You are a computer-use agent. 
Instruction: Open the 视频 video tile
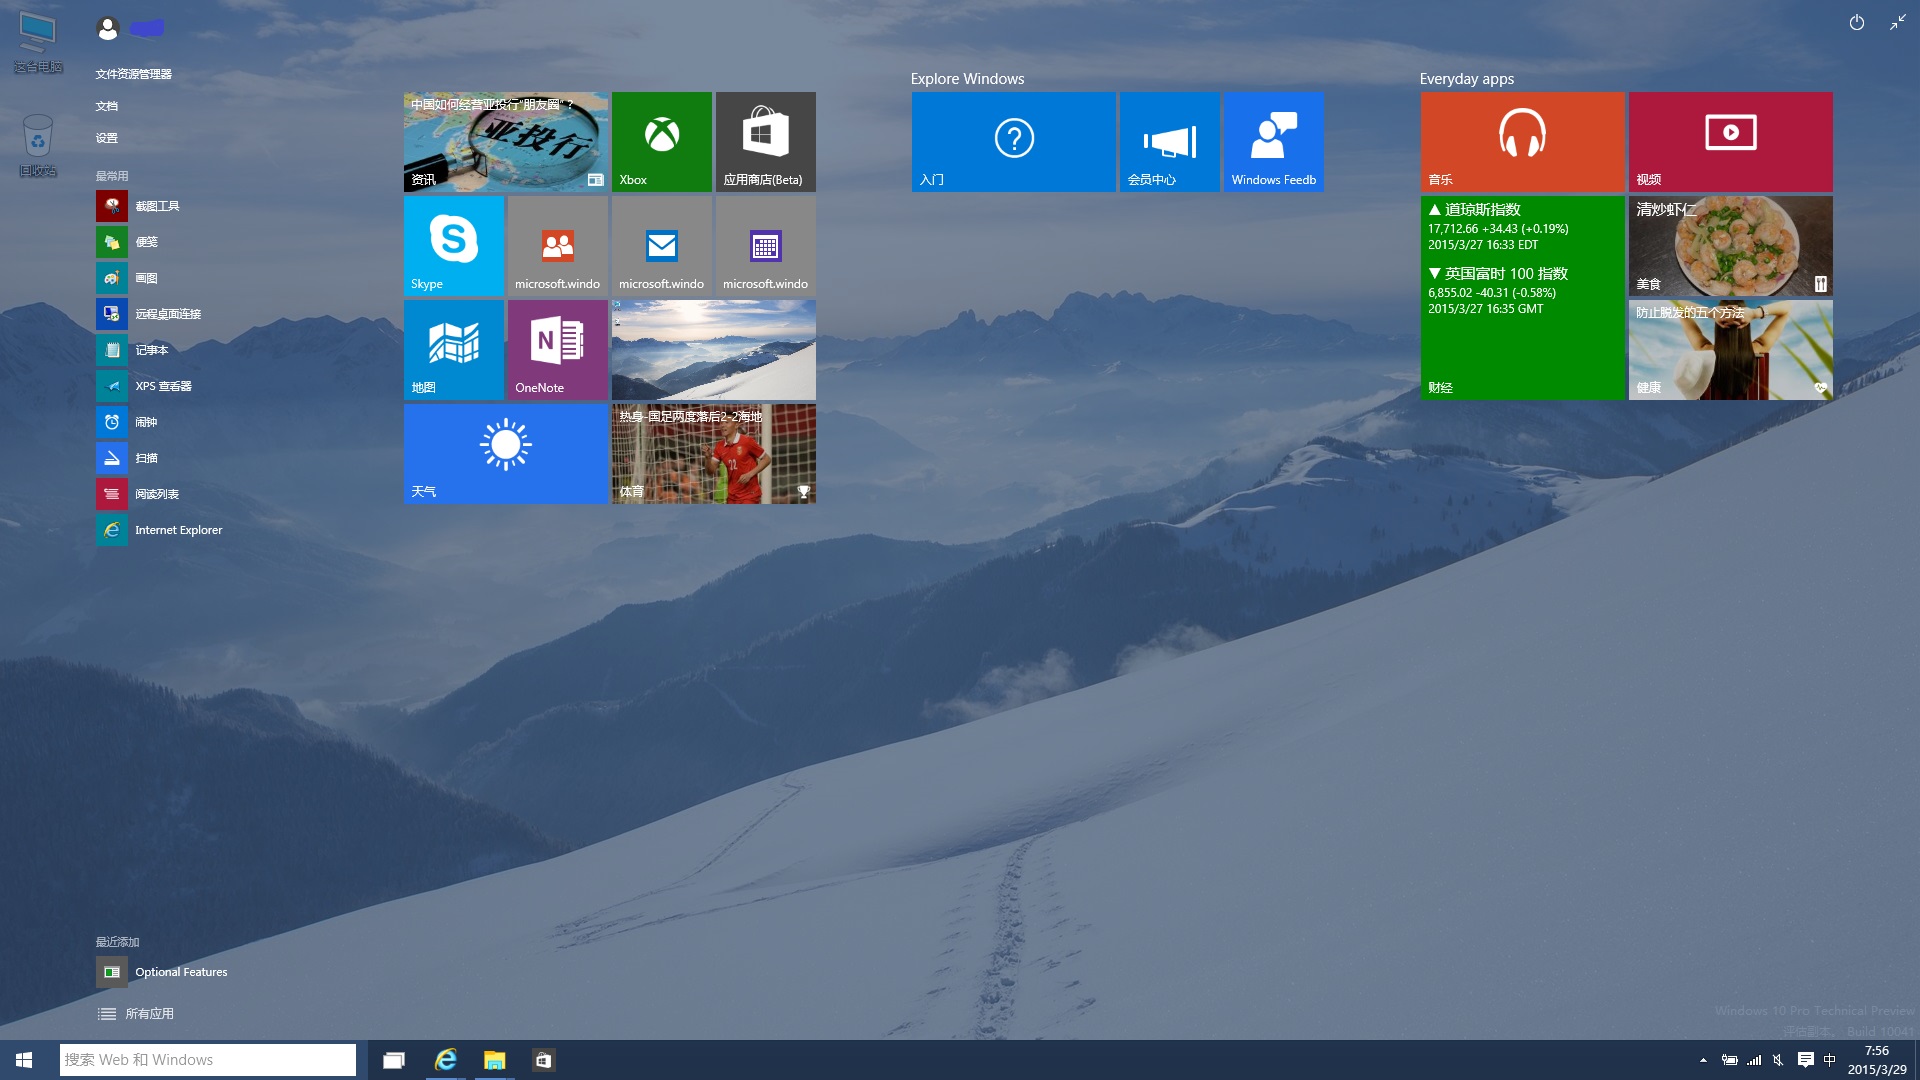(1730, 141)
